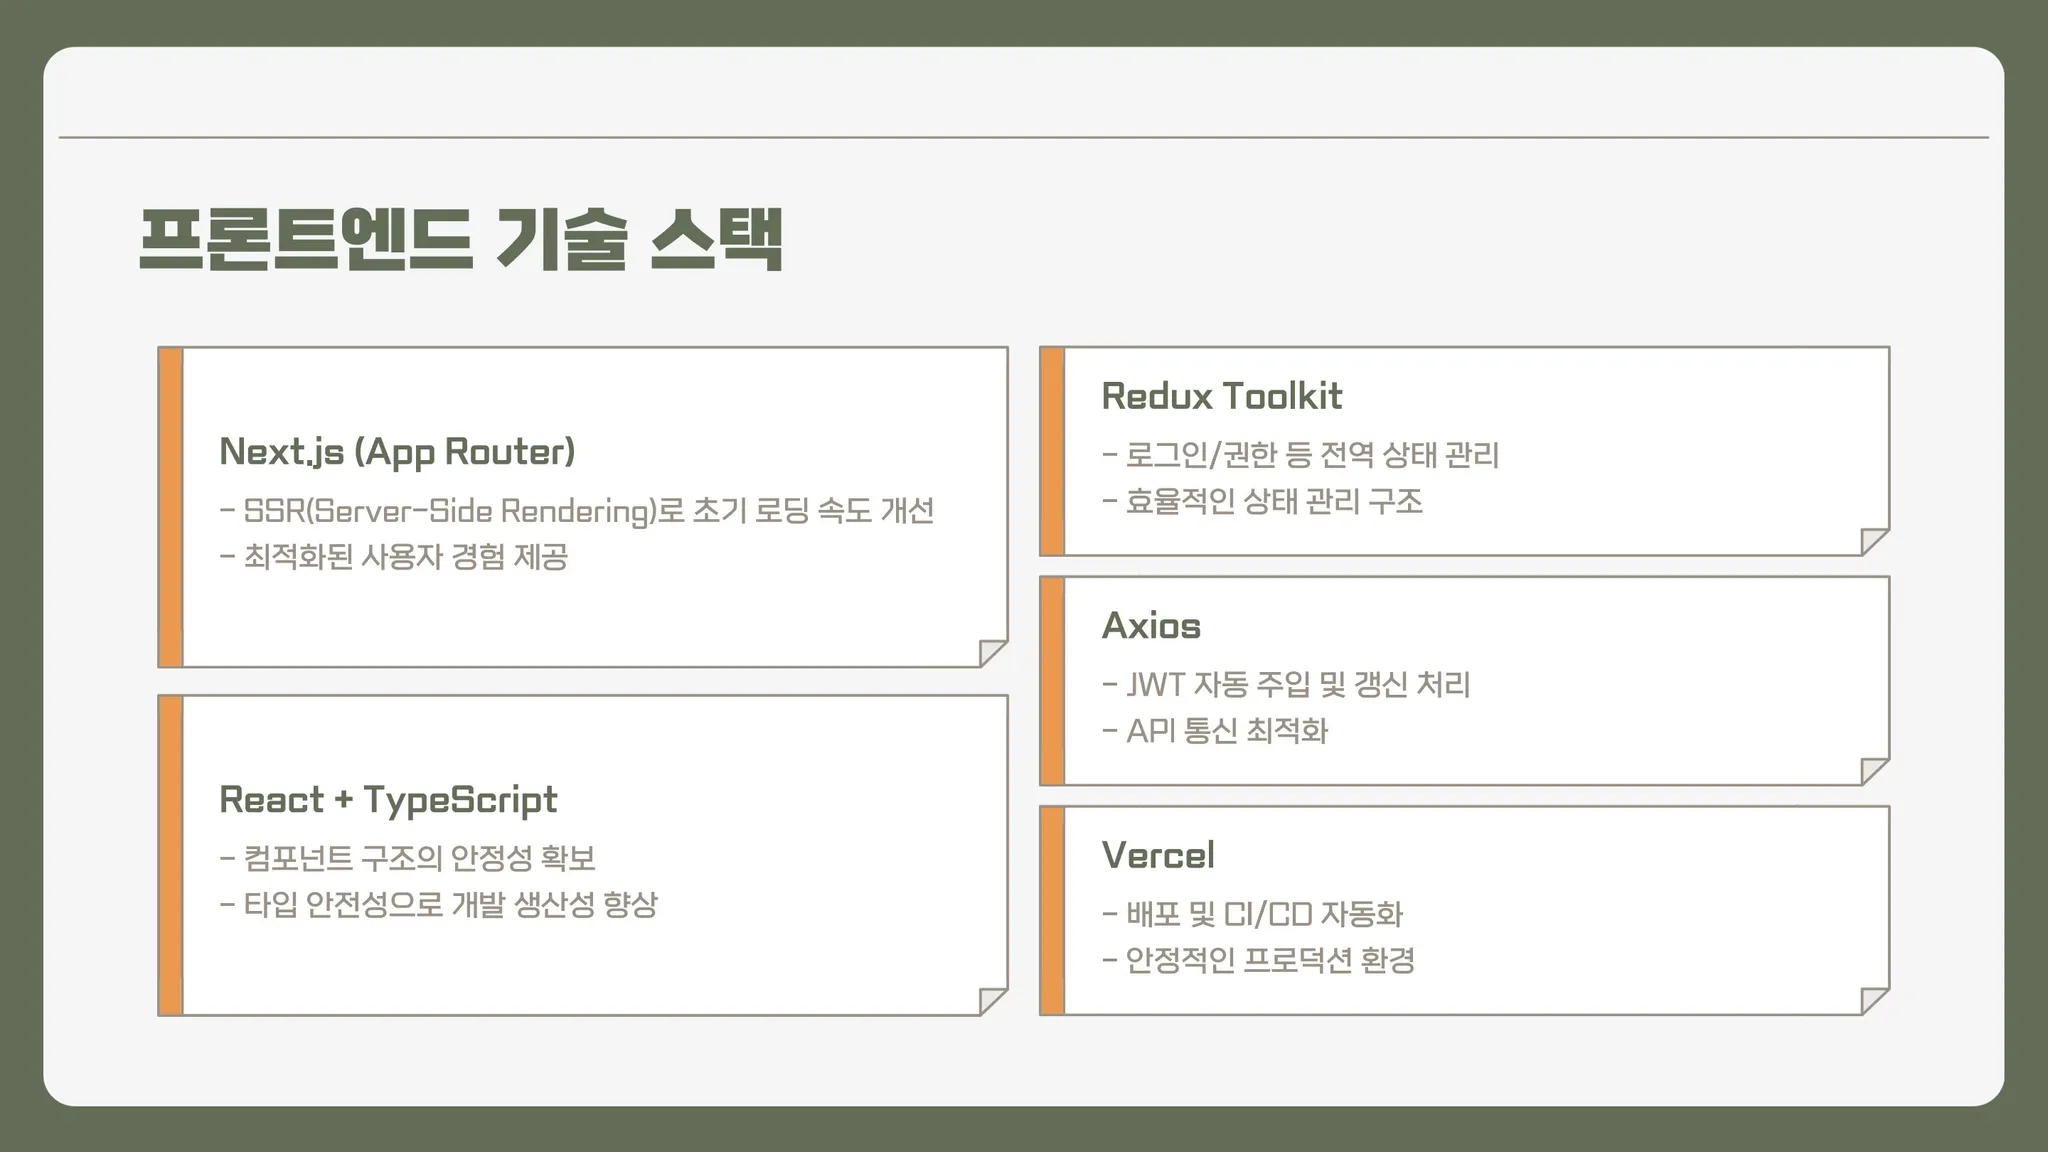Click the folded corner on Redux Toolkit card
Viewport: 2048px width, 1152px height.
pyautogui.click(x=1873, y=540)
